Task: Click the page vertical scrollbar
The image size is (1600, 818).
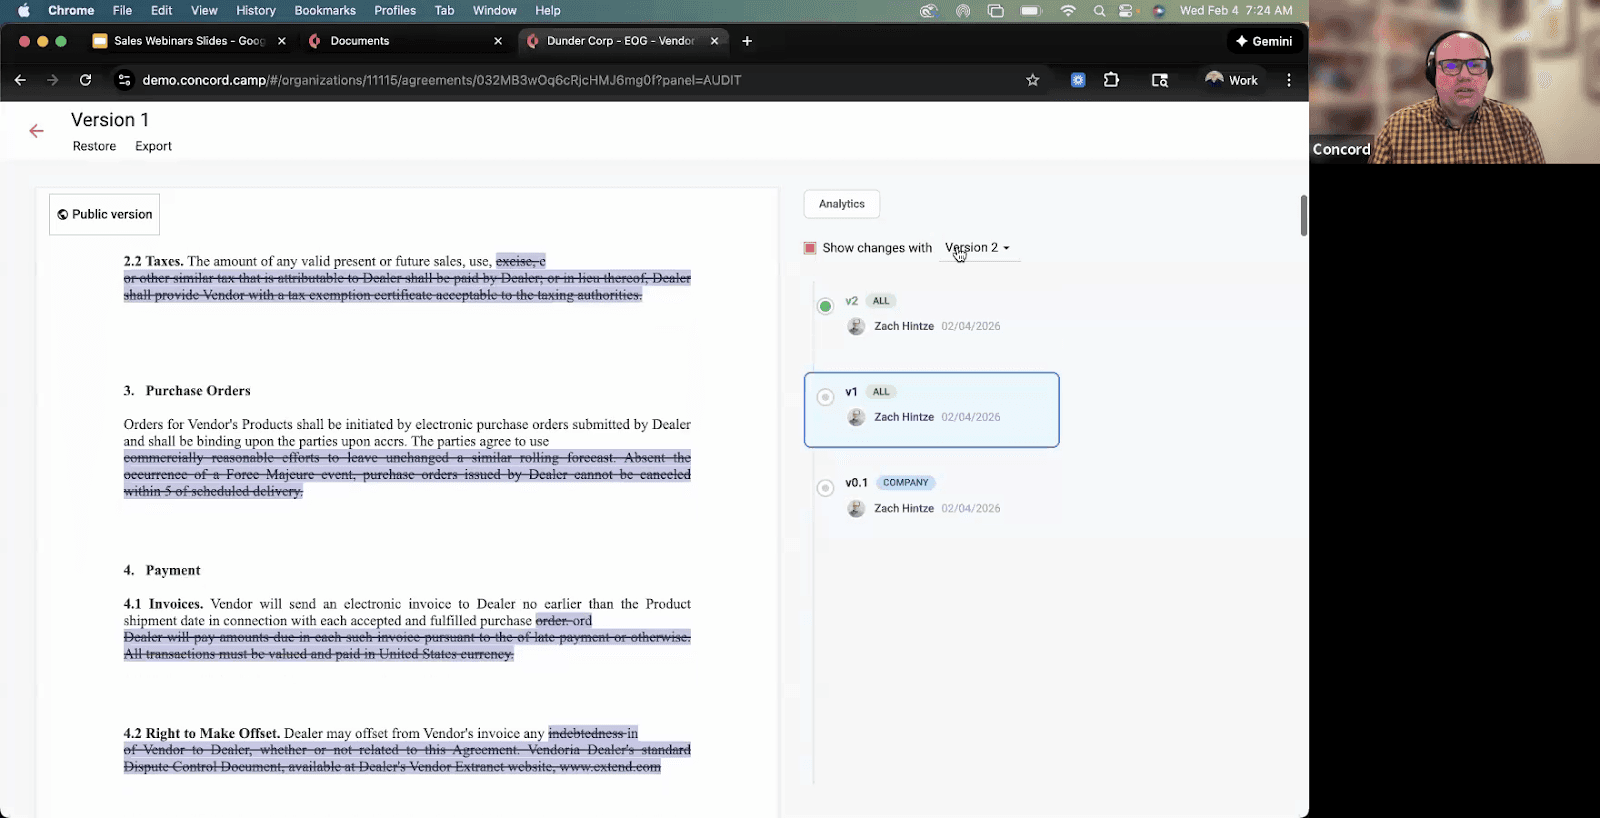Action: click(1303, 216)
